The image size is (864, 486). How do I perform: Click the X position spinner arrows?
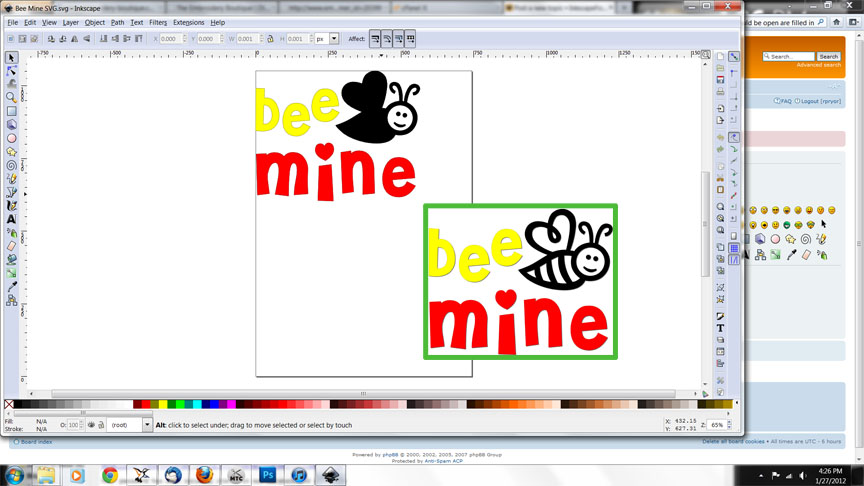[x=184, y=39]
